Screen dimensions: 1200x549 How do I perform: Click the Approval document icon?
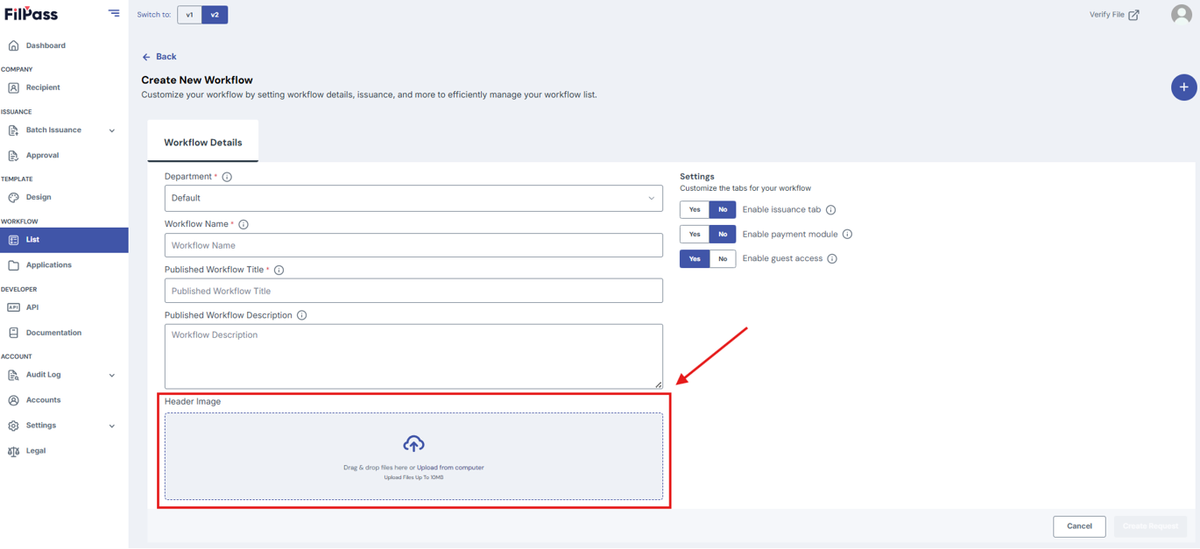pos(14,156)
